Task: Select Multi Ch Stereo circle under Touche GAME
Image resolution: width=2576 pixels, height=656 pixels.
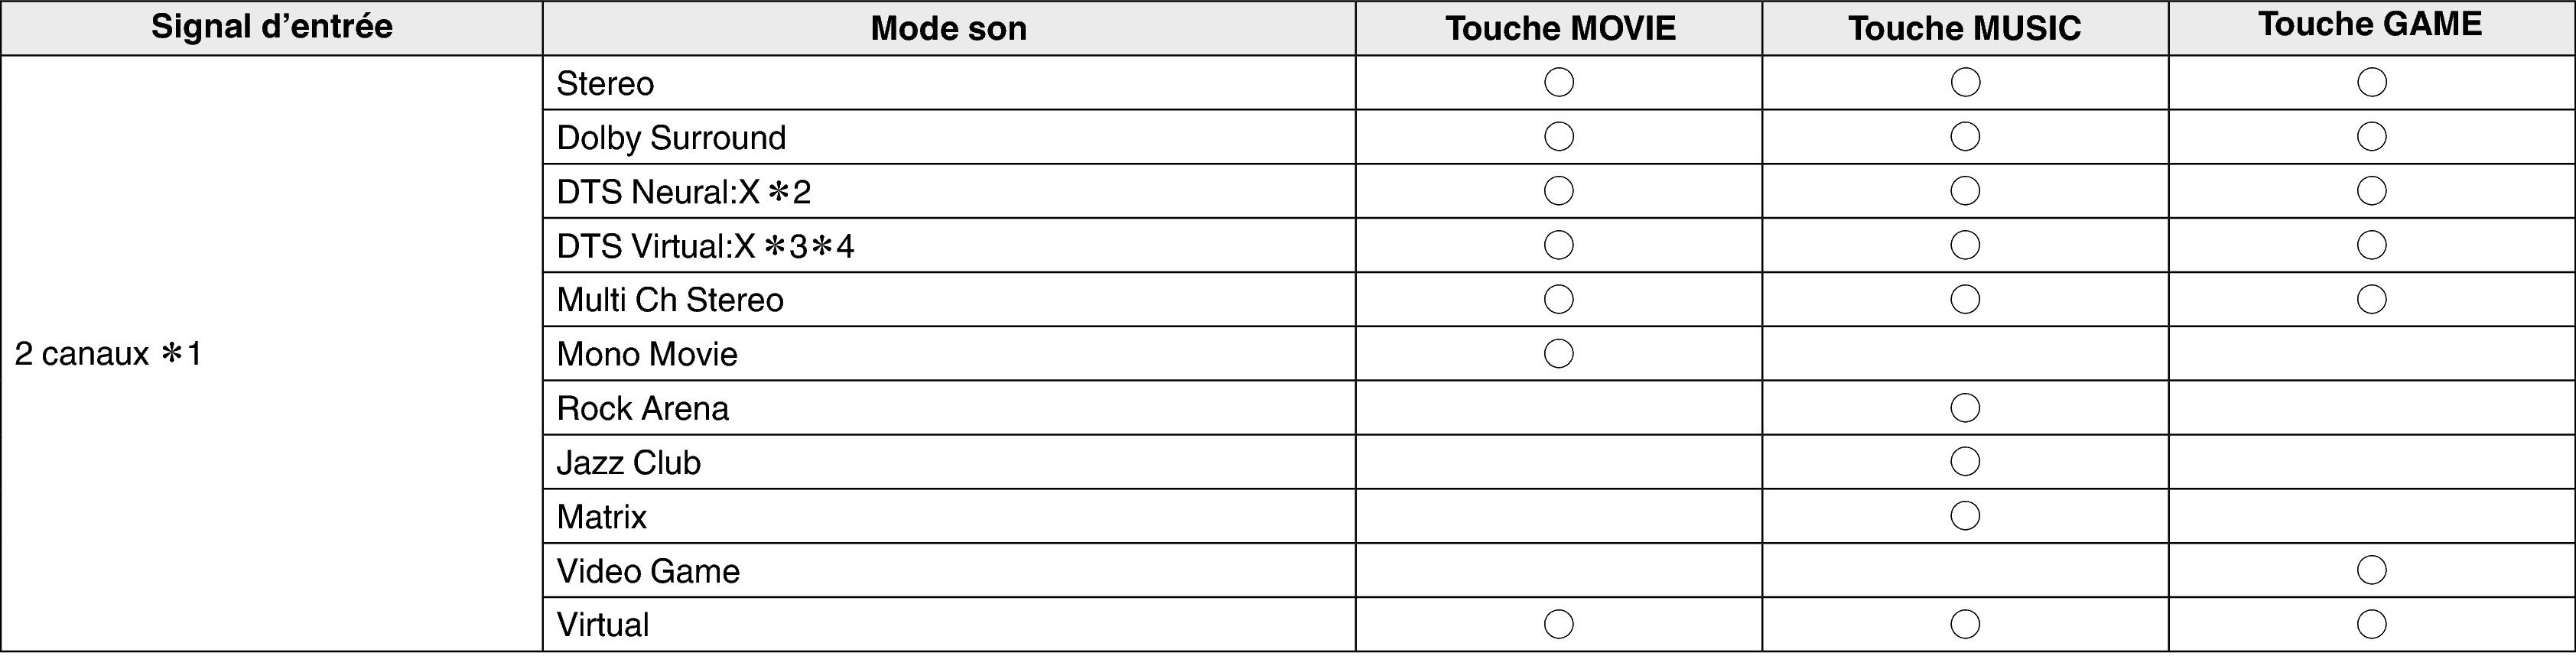Action: pos(2371,299)
